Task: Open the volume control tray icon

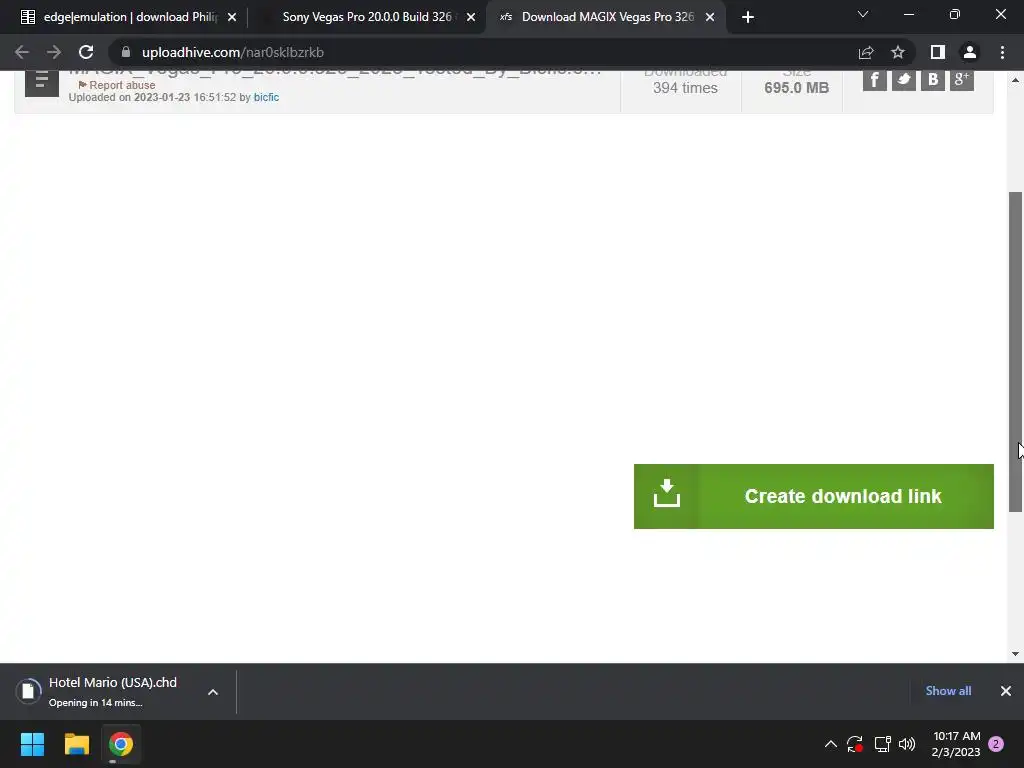Action: coord(906,744)
